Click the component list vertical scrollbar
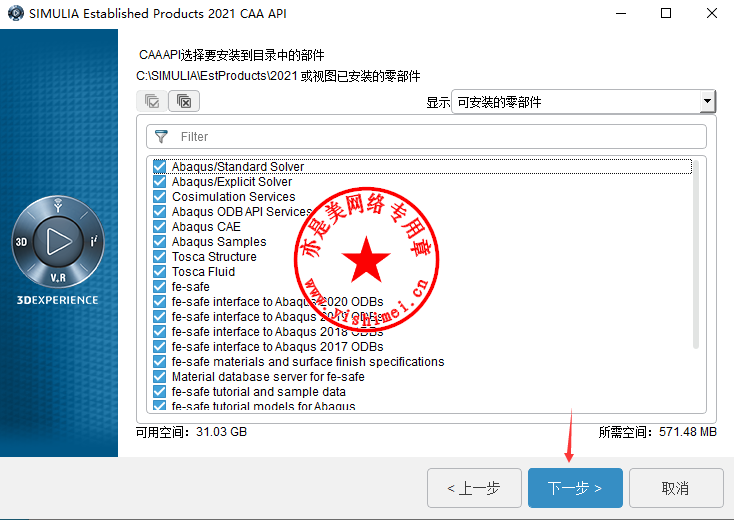This screenshot has height=520, width=734. [x=696, y=254]
